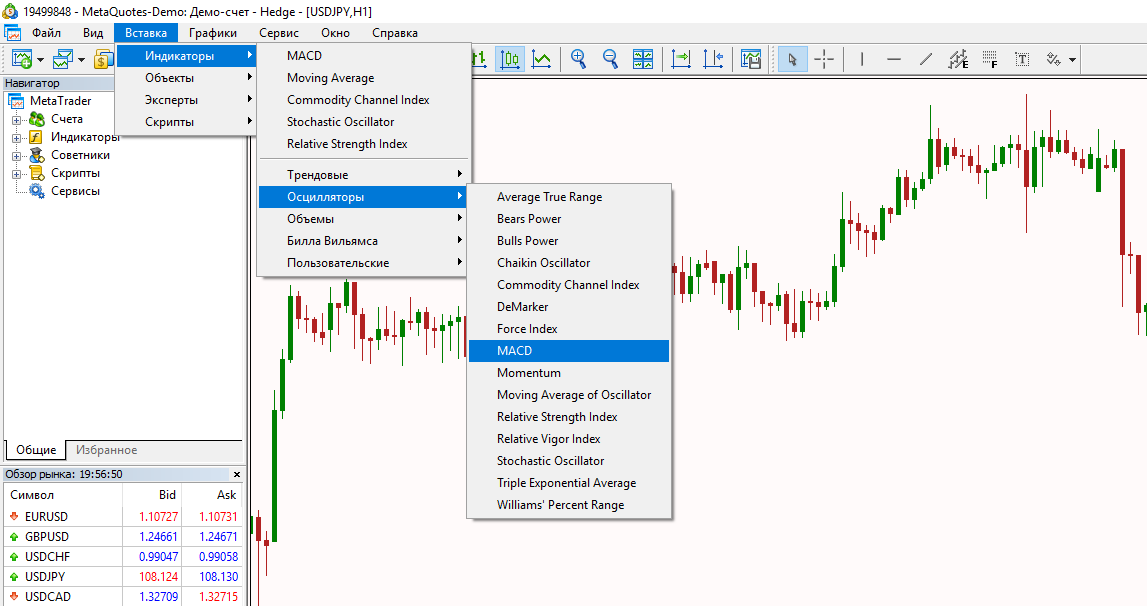This screenshot has height=606, width=1147.
Task: Toggle chart auto-scroll to end
Action: coord(681,59)
